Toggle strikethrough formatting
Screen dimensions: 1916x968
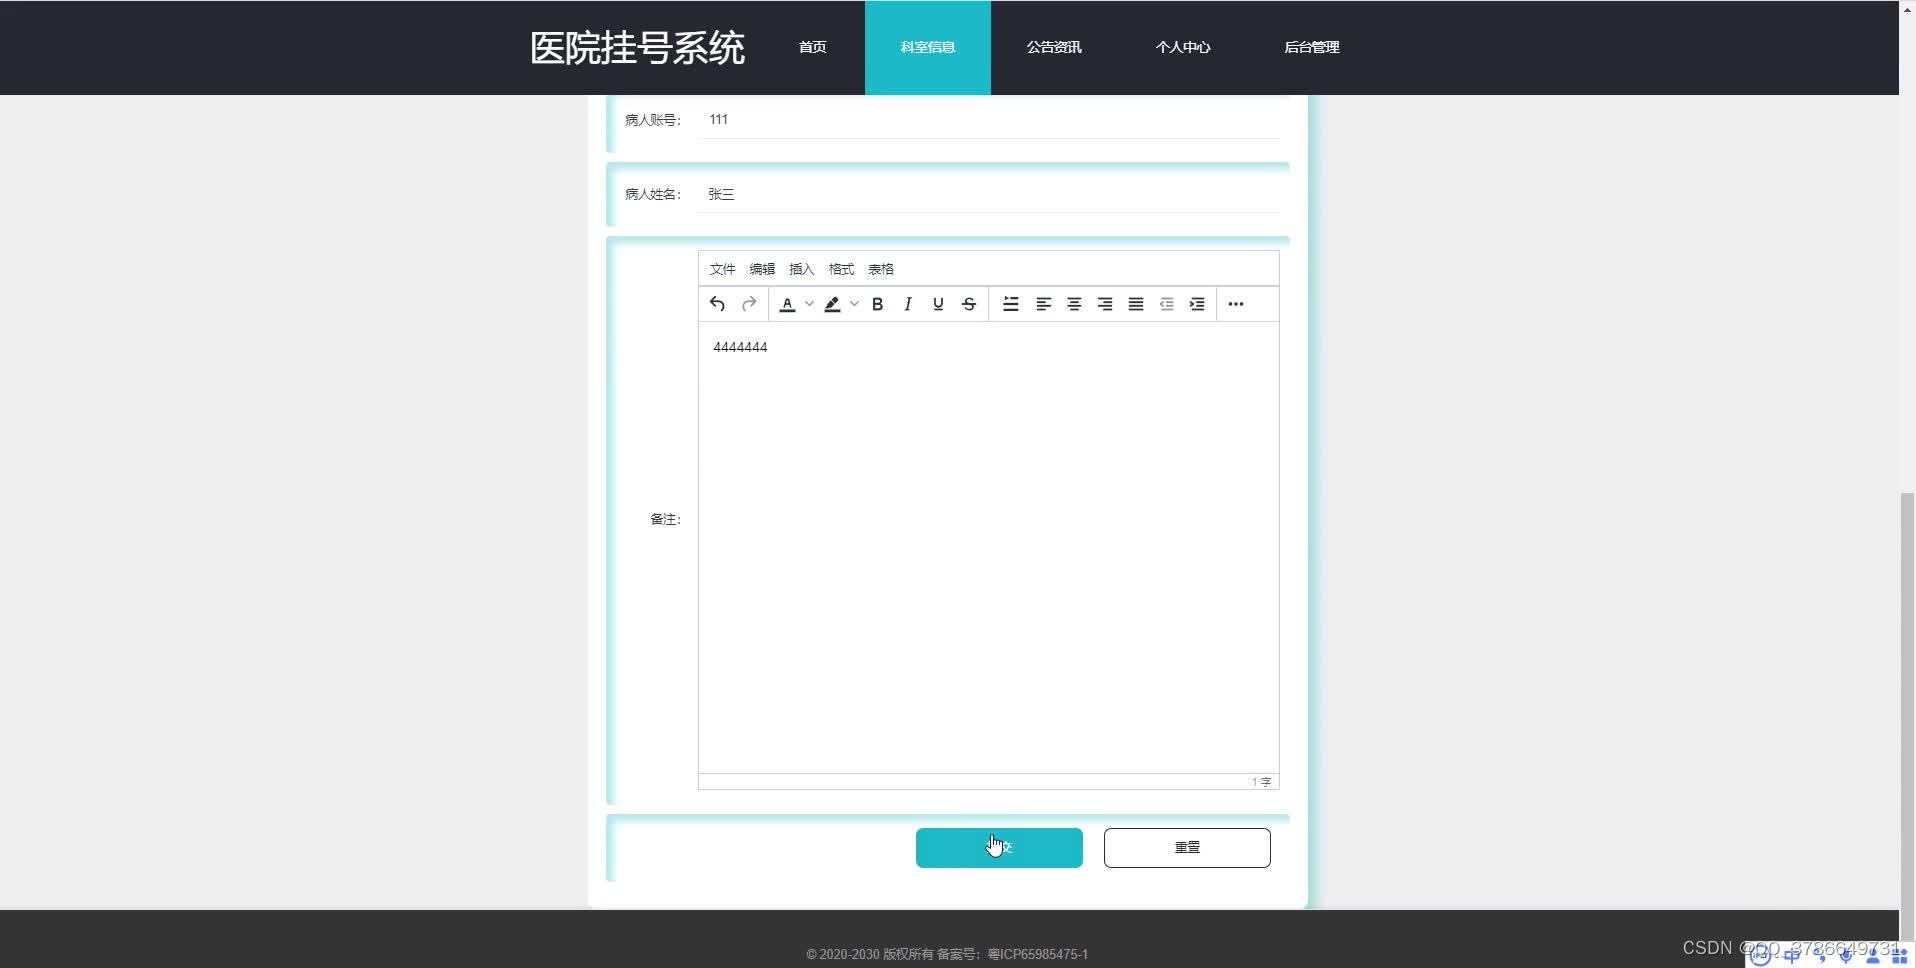pos(969,304)
